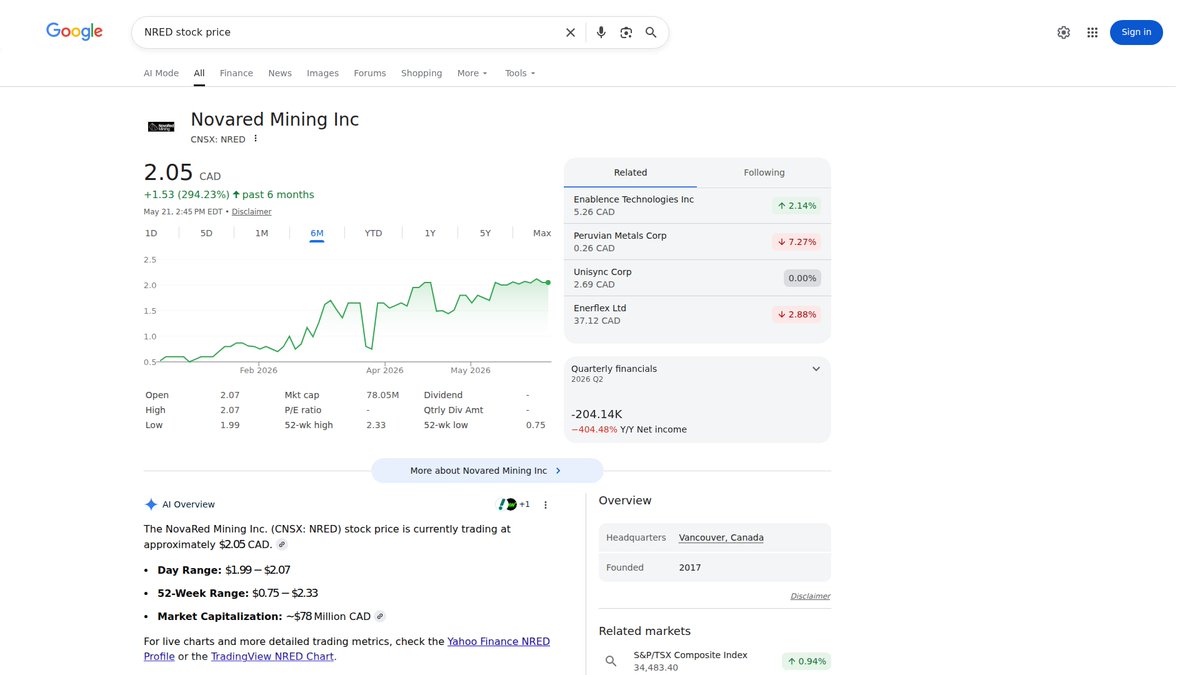Start voice search with microphone icon
The width and height of the screenshot is (1200, 675).
tap(601, 32)
